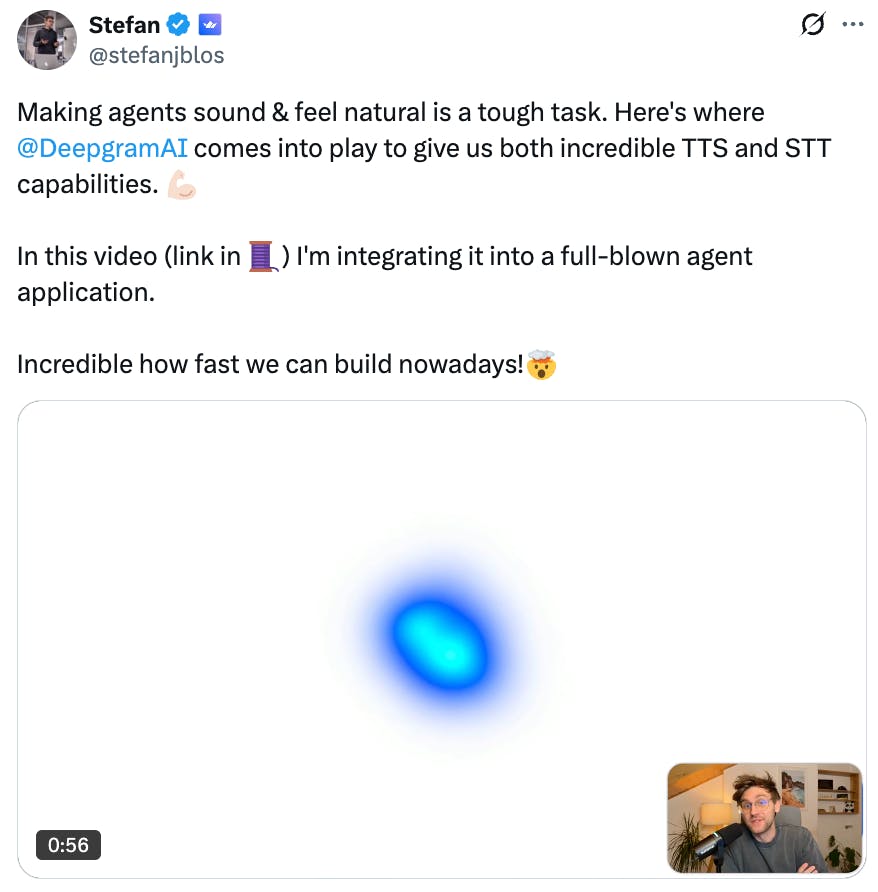Click the presenter webcam inset in video

coord(764,818)
